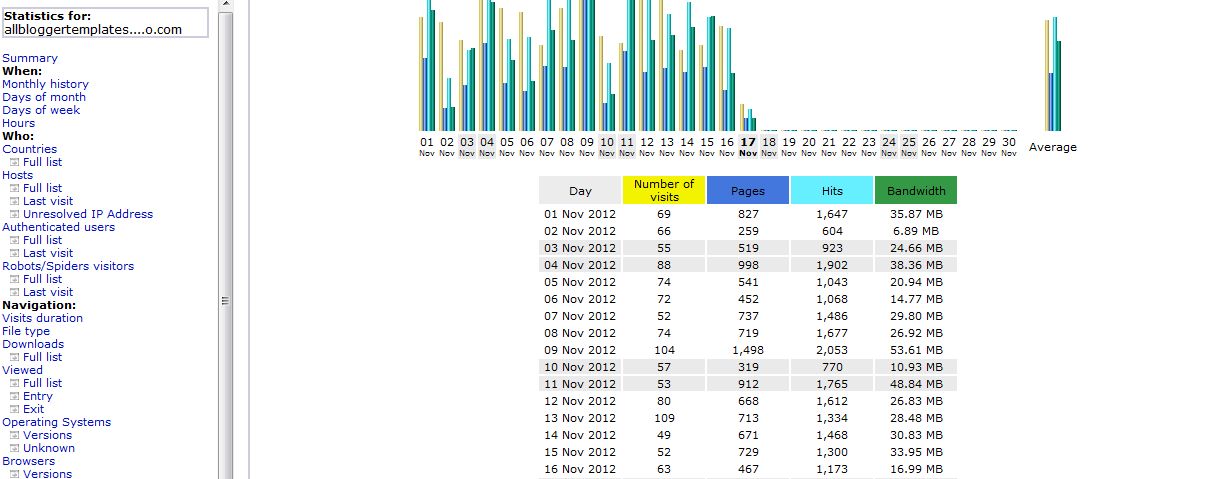This screenshot has width=1227, height=479.
Task: Click the 01 Nov label under chart
Action: tap(427, 147)
